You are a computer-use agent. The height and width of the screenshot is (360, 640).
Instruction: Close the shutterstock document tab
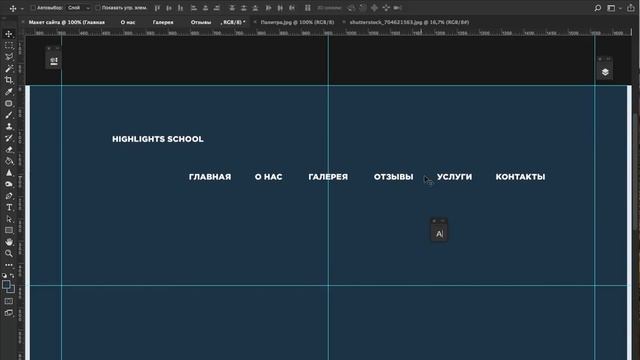pyautogui.click(x=344, y=22)
